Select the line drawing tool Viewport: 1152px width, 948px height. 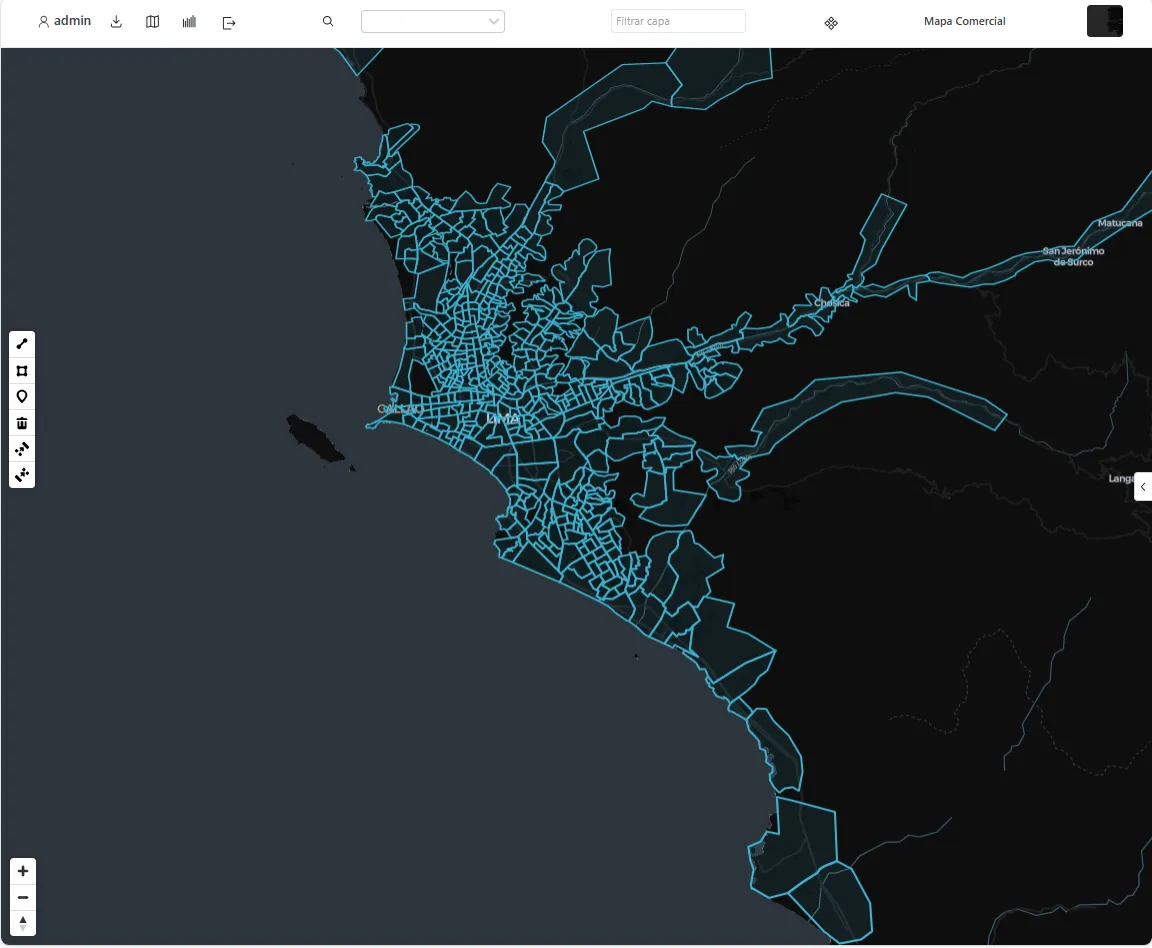pos(22,344)
